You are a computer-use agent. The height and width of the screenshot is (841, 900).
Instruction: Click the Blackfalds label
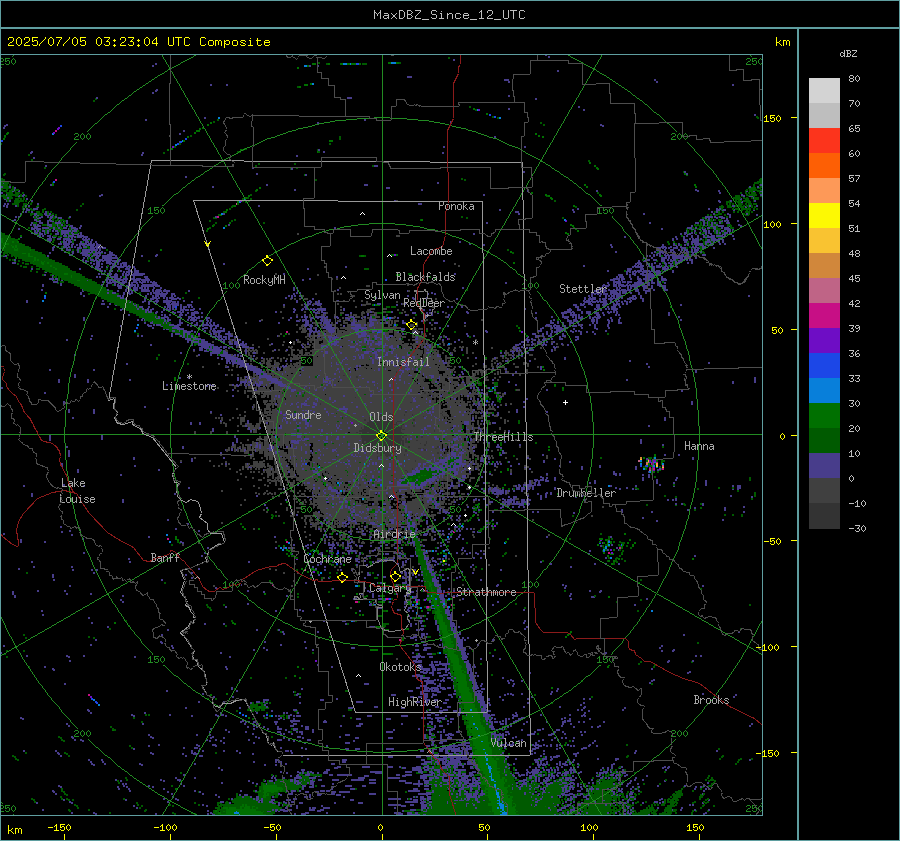425,277
